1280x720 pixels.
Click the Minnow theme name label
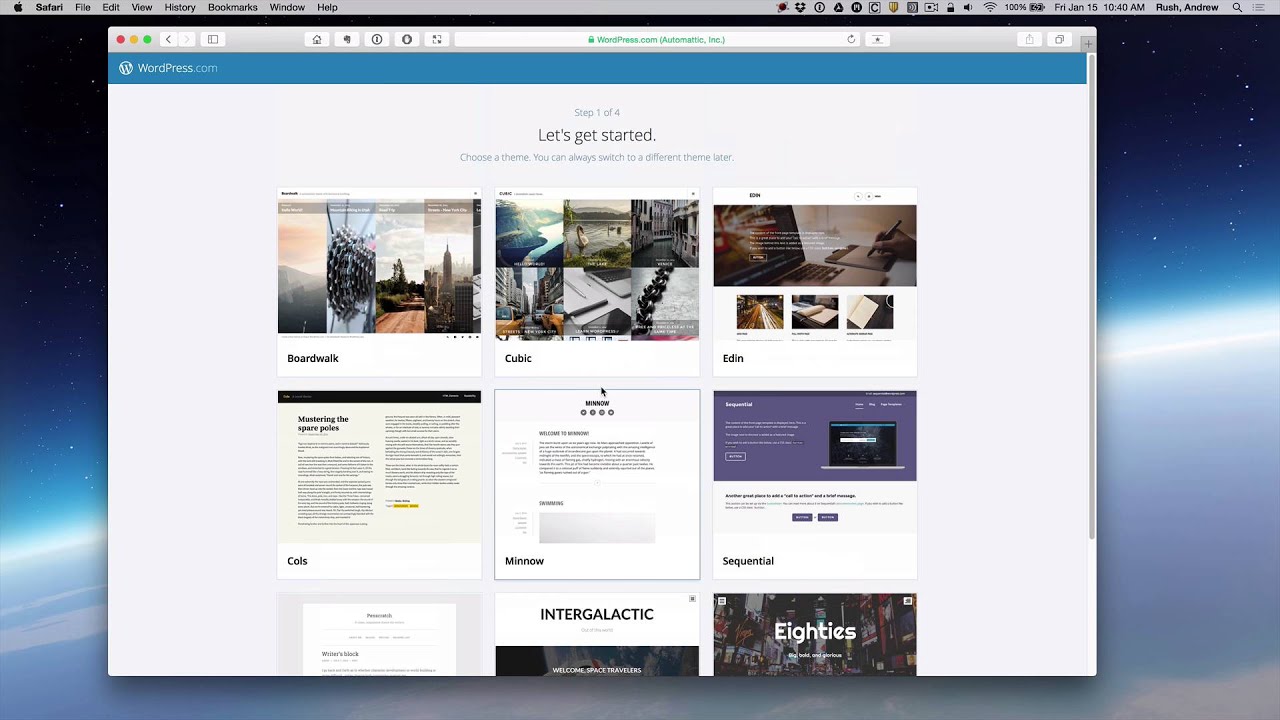pyautogui.click(x=524, y=561)
